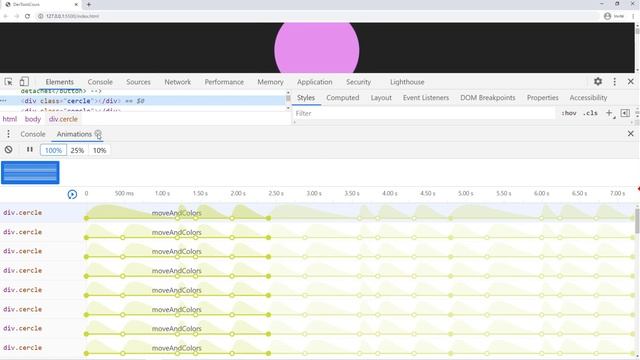The image size is (640, 360).
Task: Switch to the Memory tab
Action: pos(270,82)
